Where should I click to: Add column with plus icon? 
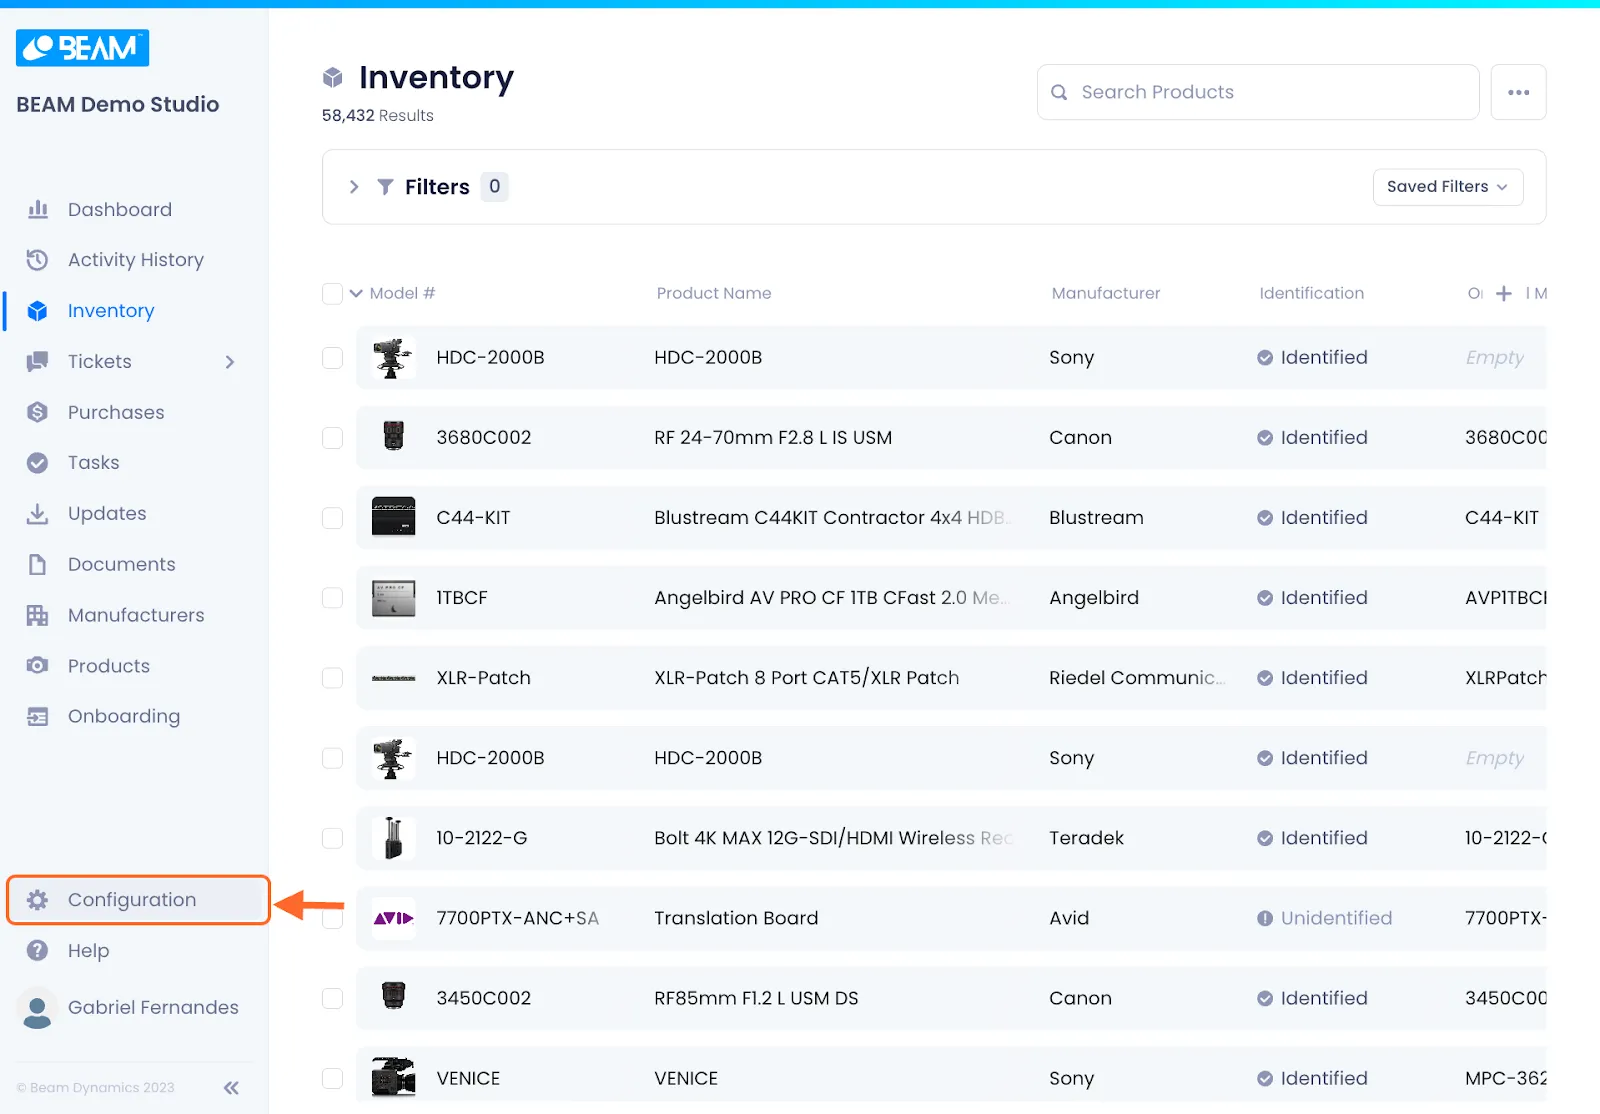(1504, 293)
